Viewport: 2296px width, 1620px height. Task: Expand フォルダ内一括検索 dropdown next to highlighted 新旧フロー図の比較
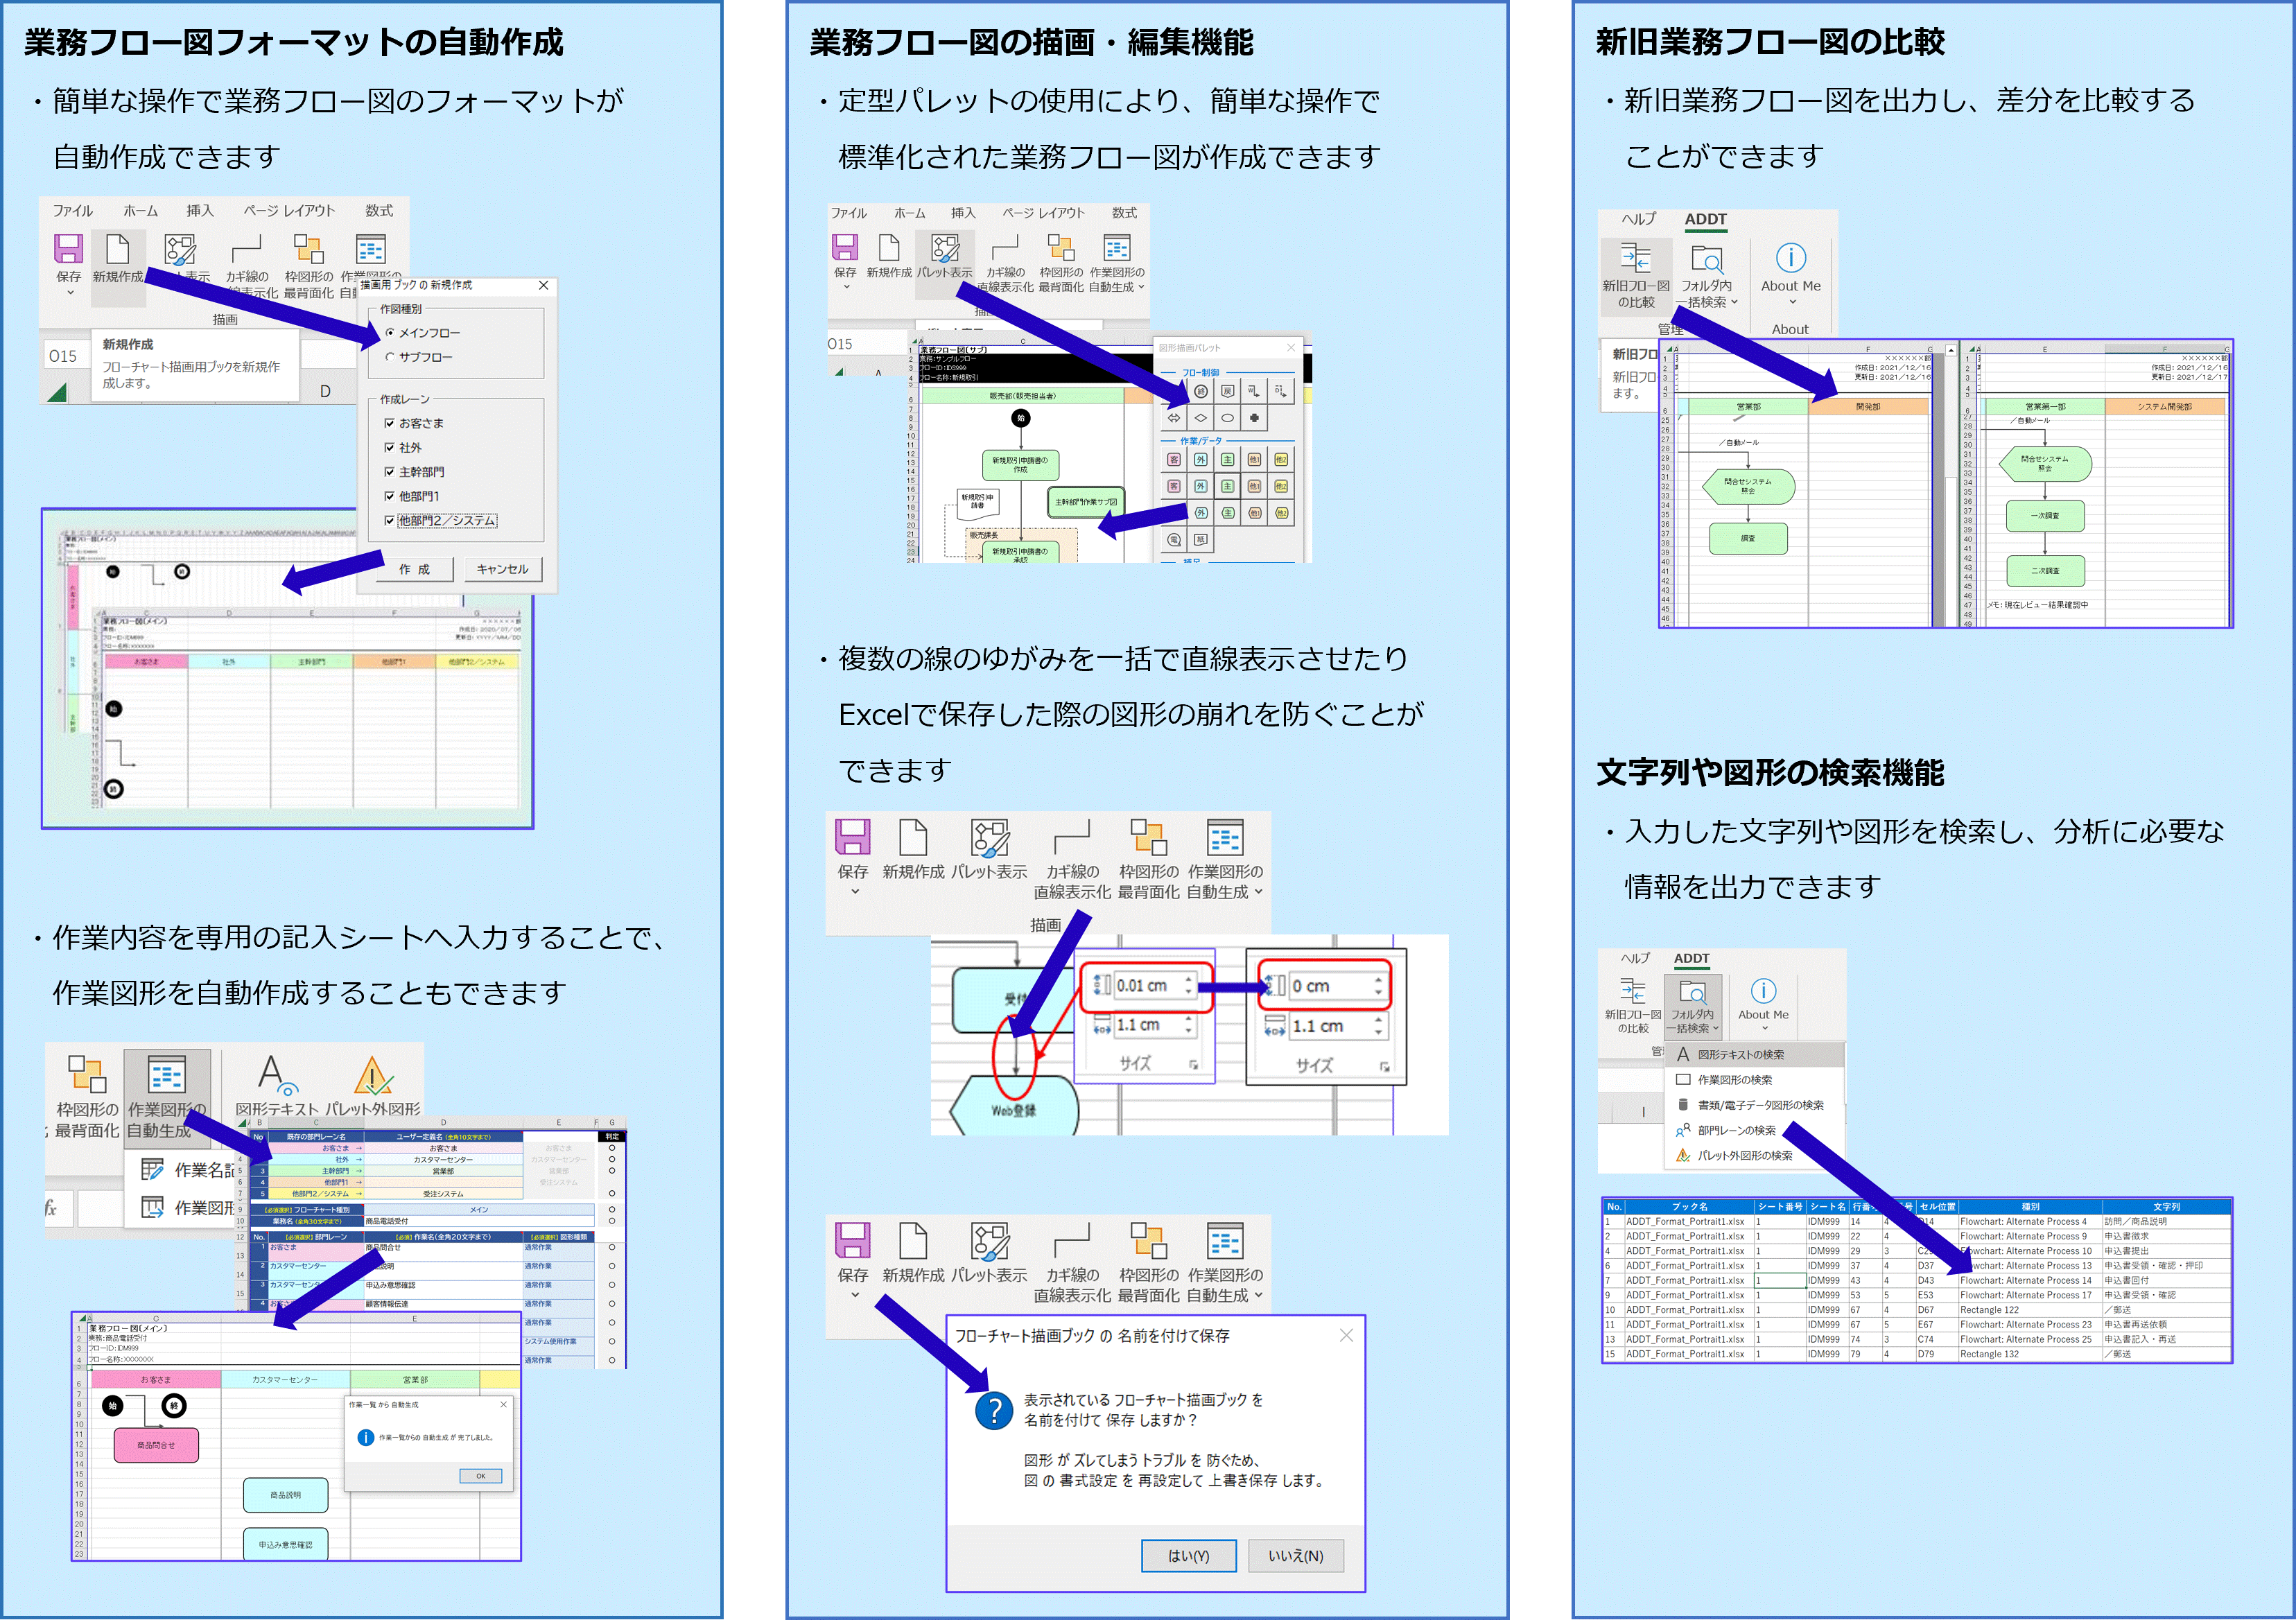[x=1734, y=302]
